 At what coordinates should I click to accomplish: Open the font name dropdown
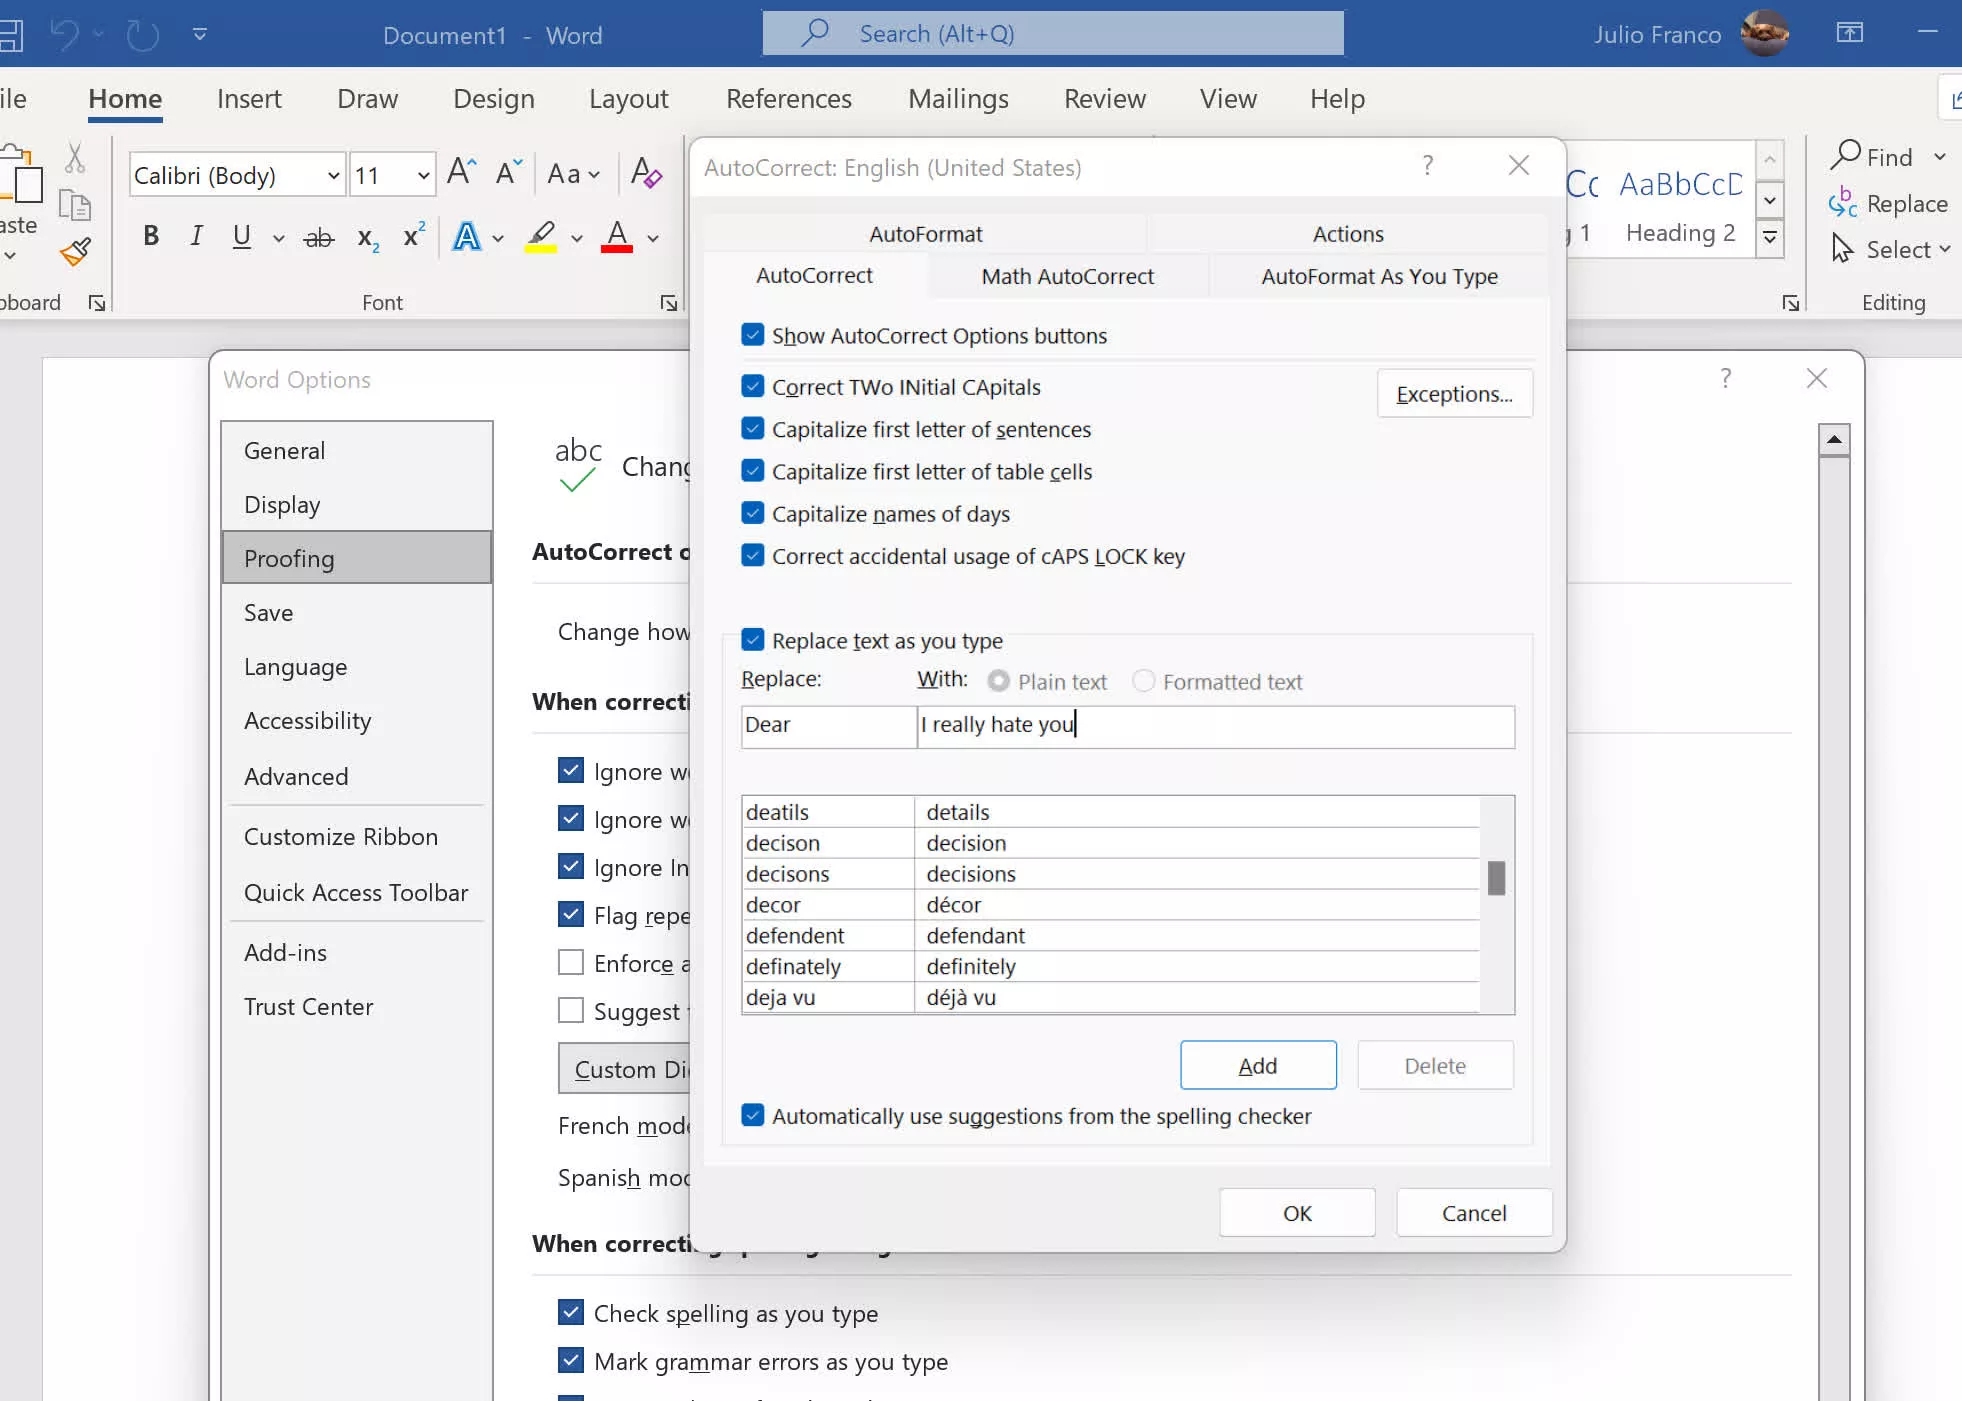(x=333, y=176)
